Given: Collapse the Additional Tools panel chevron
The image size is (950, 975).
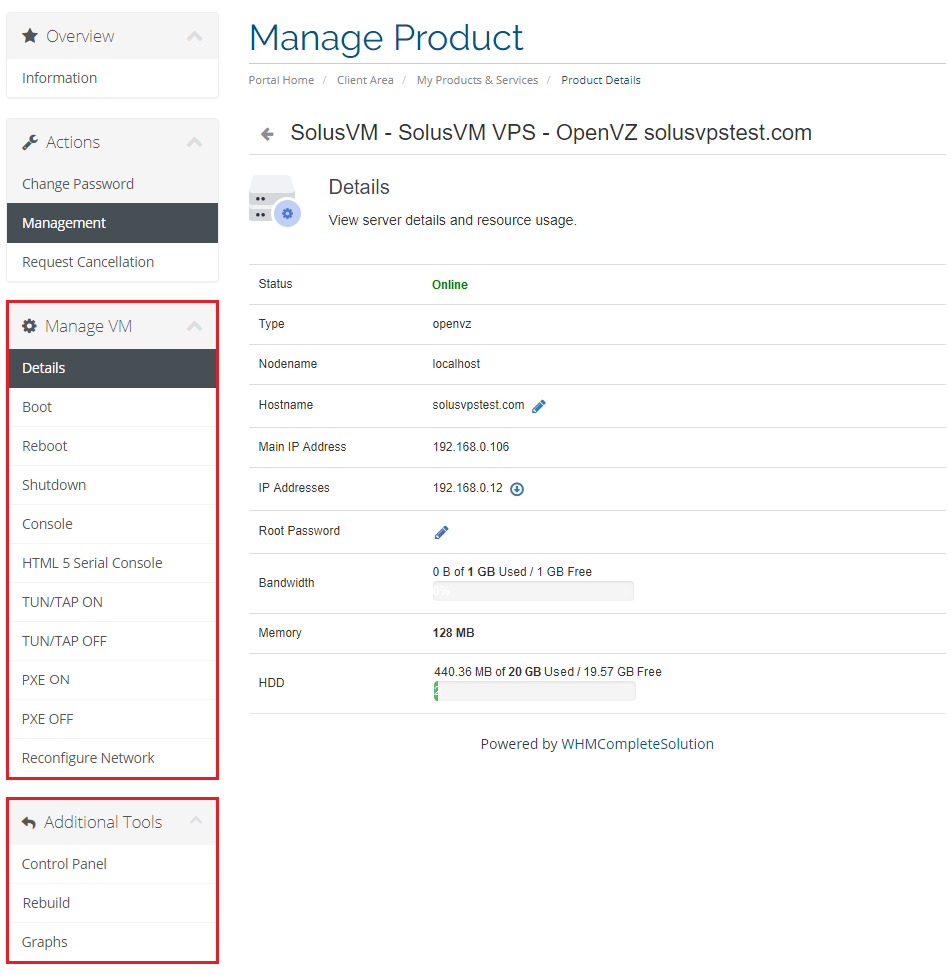Looking at the screenshot, I should pyautogui.click(x=196, y=820).
